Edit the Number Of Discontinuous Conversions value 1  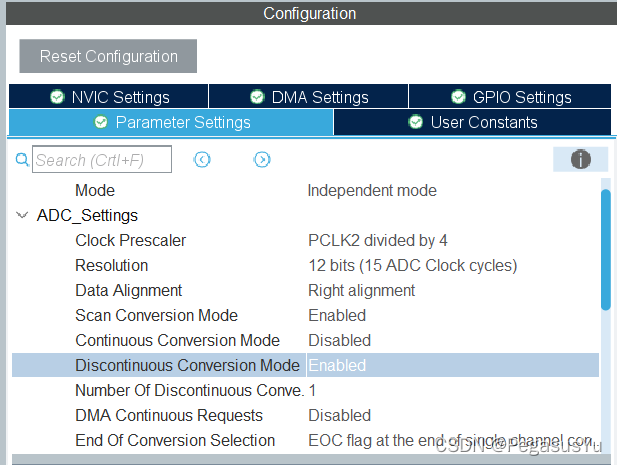pos(312,390)
